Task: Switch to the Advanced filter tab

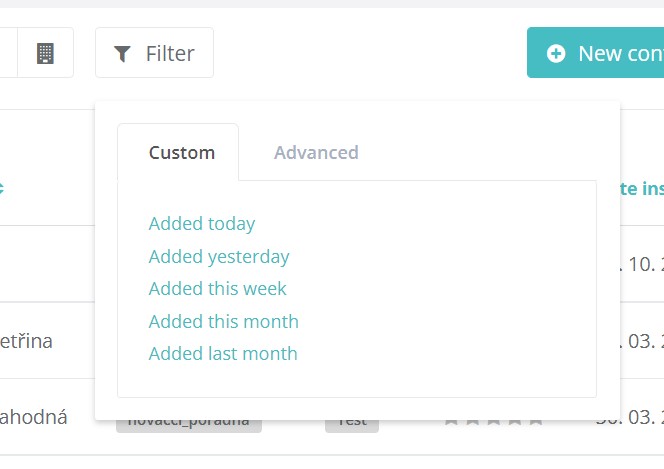Action: click(x=316, y=152)
